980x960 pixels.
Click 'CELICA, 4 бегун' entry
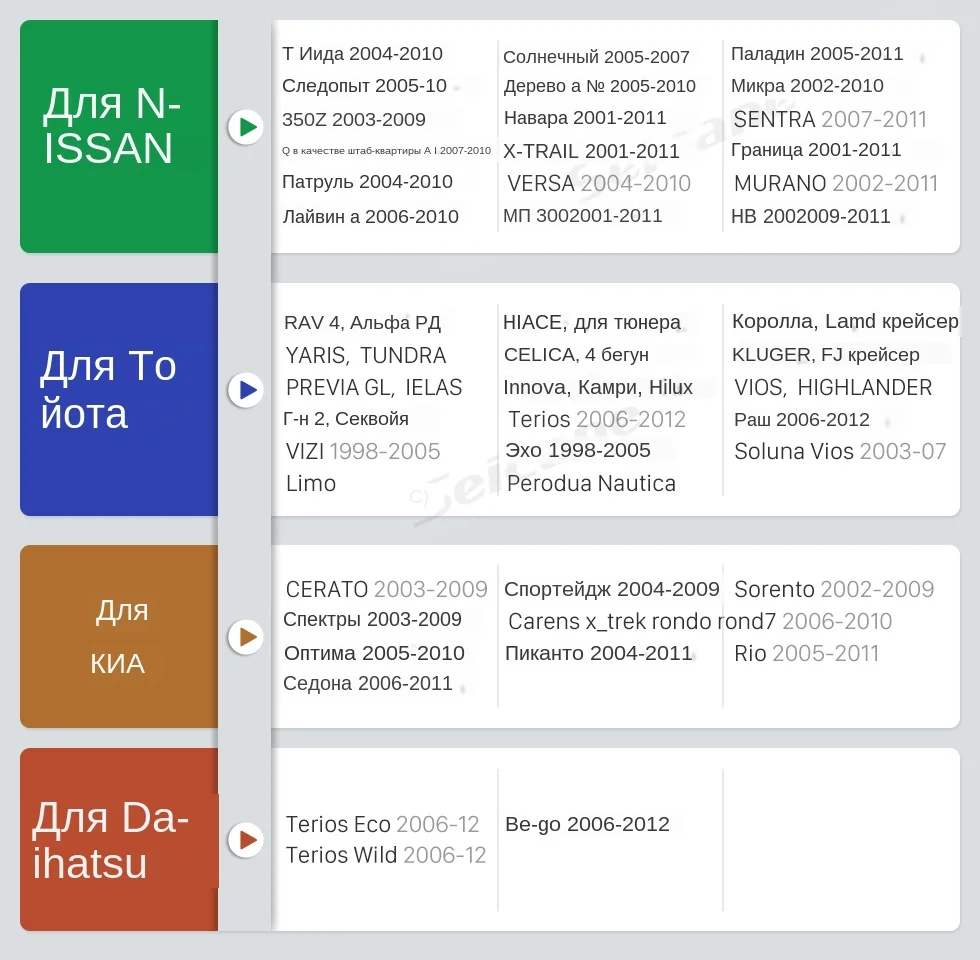576,355
